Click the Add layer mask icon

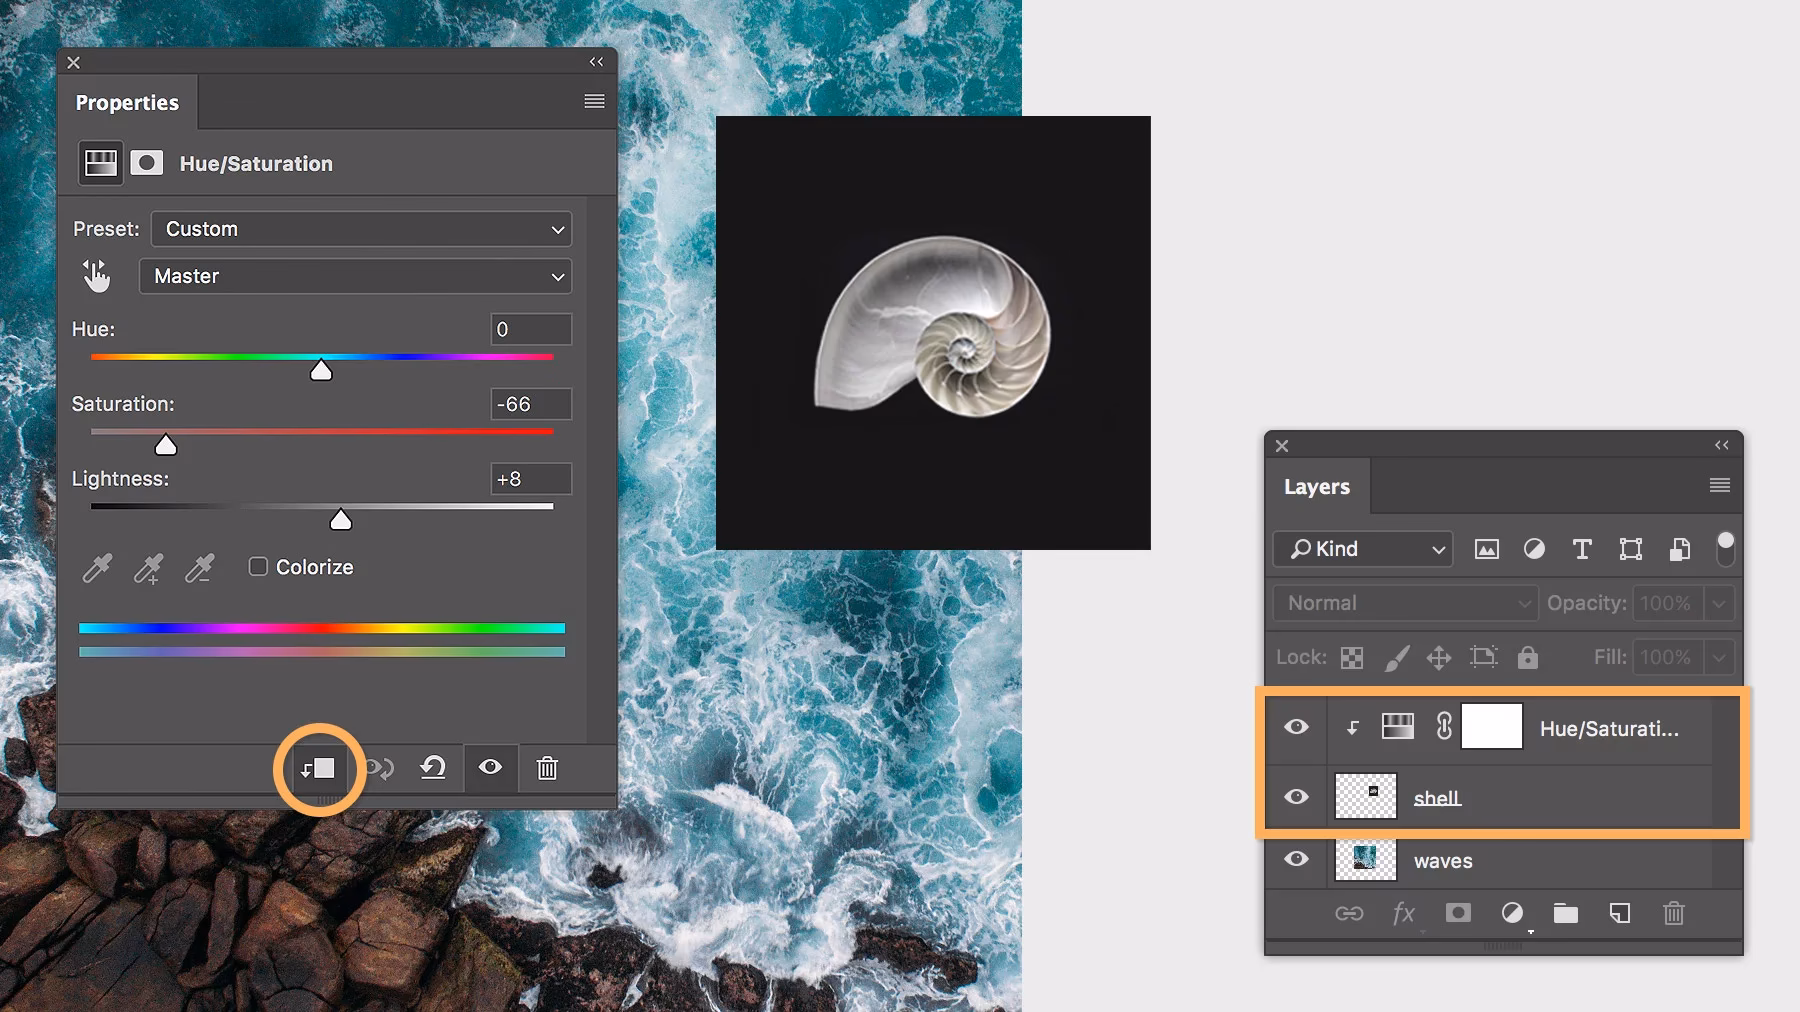click(1458, 913)
